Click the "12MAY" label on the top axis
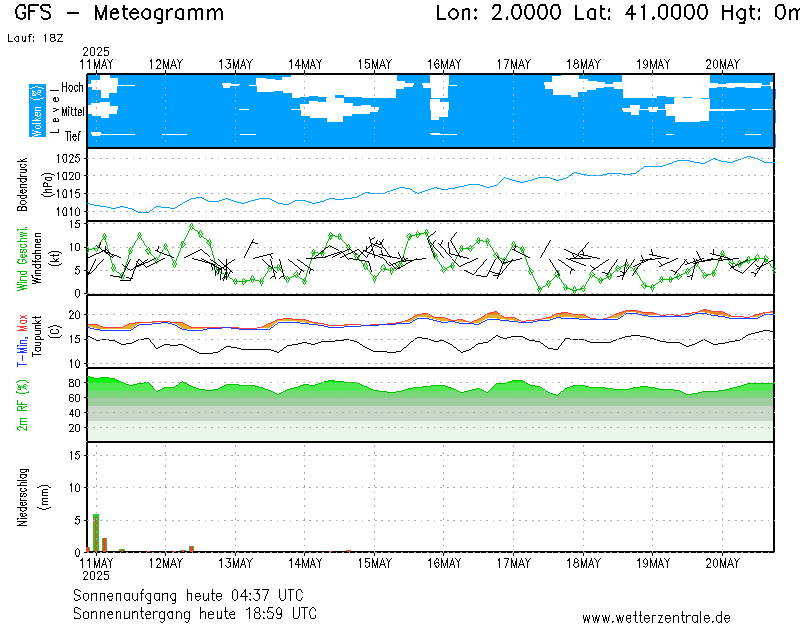 click(166, 65)
